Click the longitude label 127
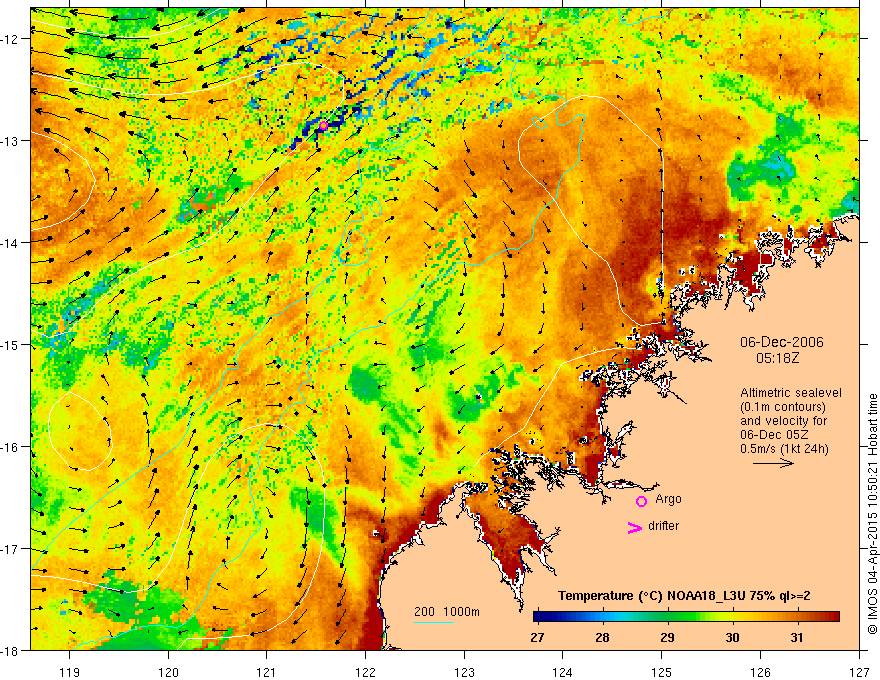The height and width of the screenshot is (680, 880). pos(859,672)
